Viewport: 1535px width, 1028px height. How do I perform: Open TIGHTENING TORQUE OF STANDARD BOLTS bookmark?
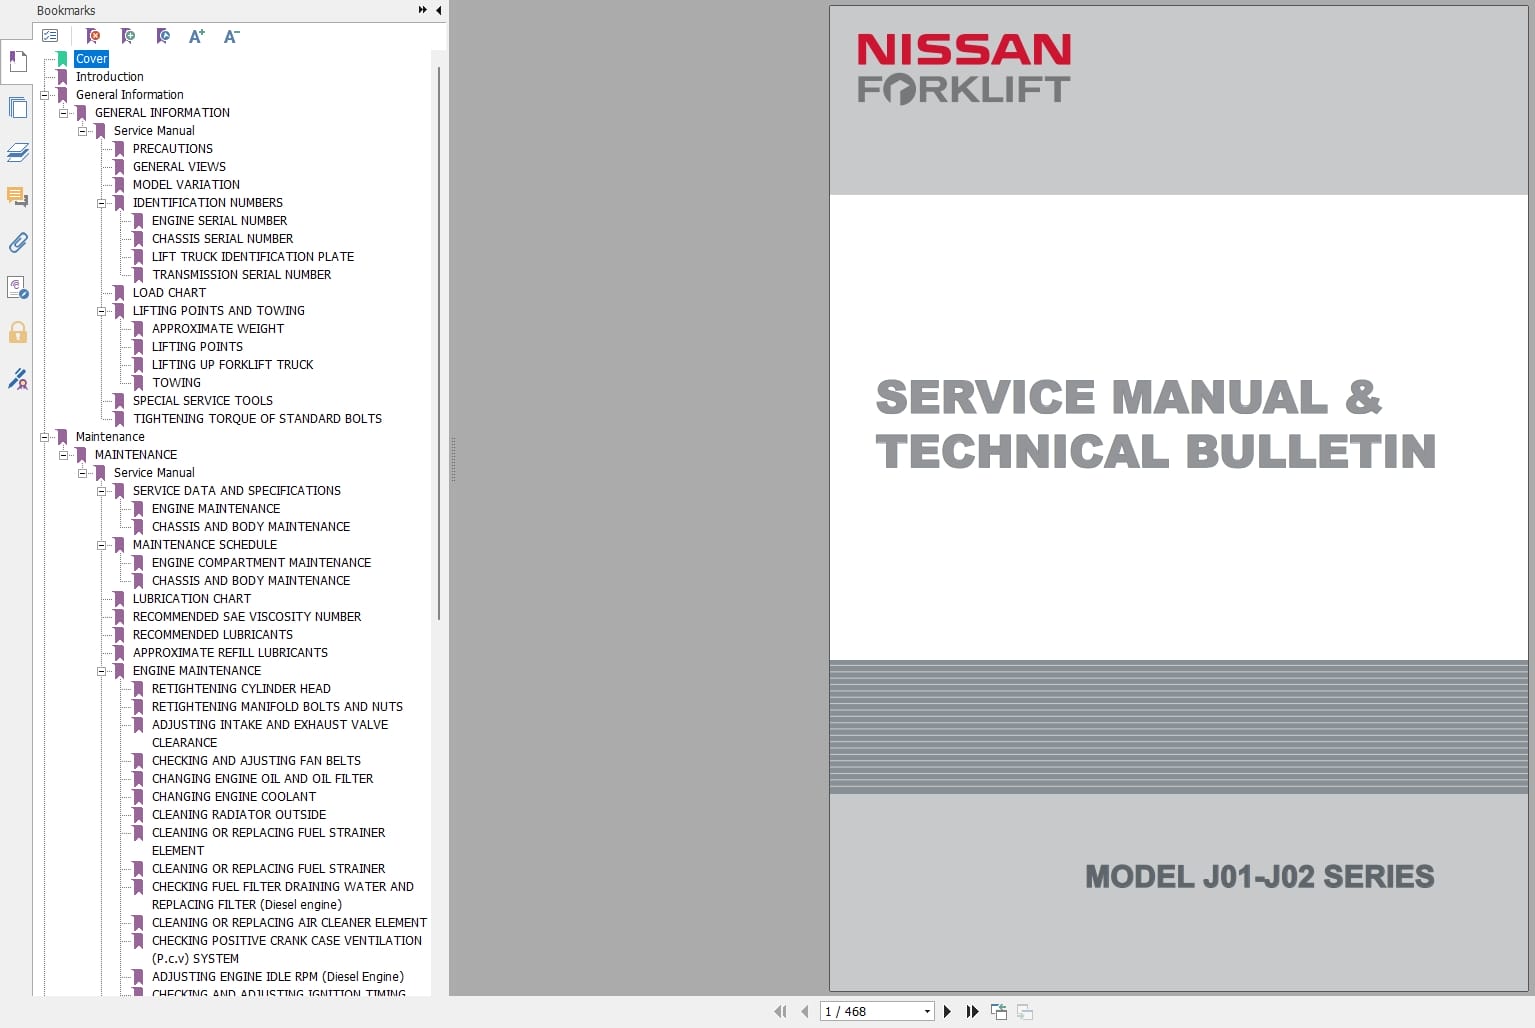[x=257, y=419]
